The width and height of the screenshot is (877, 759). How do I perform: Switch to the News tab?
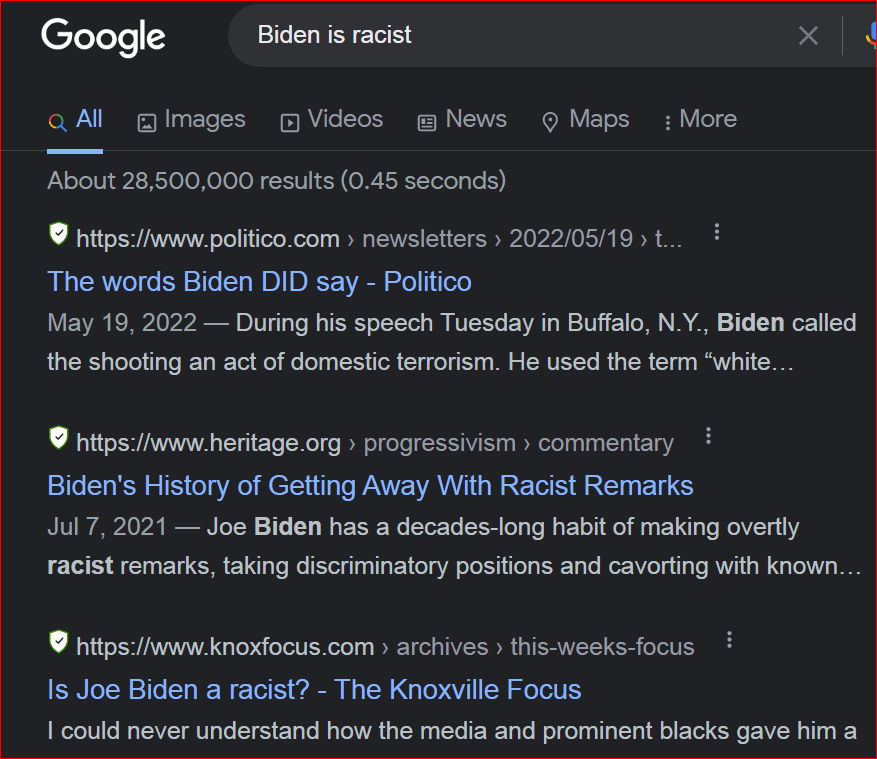point(462,120)
